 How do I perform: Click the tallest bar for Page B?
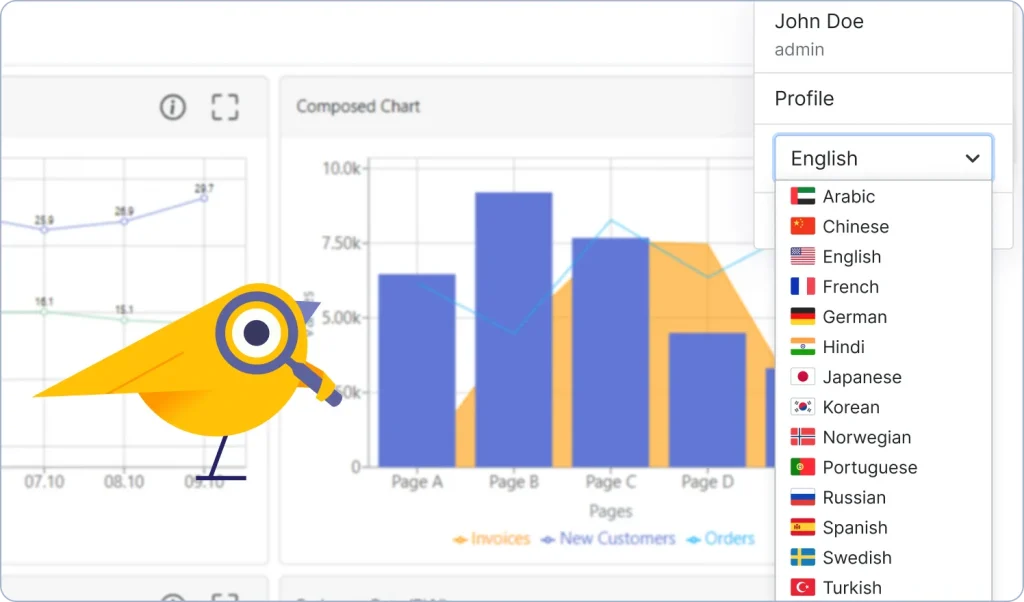513,329
